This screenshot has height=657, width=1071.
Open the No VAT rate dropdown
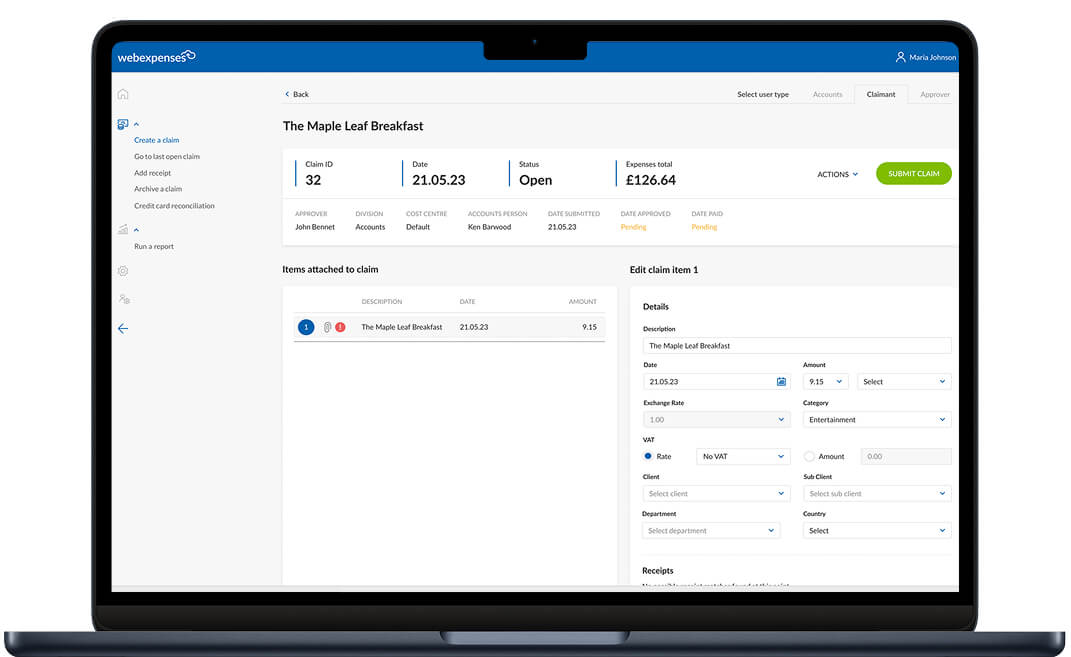pos(743,456)
